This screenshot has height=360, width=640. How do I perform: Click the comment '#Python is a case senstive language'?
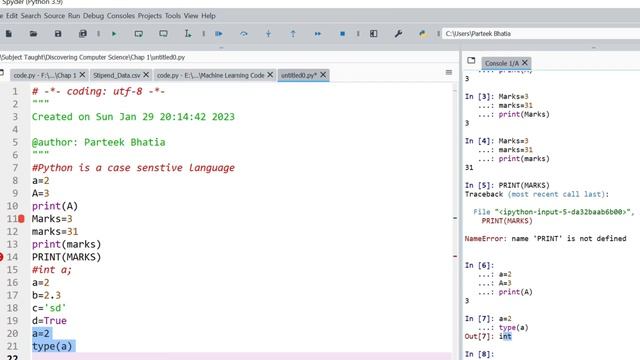(133, 168)
